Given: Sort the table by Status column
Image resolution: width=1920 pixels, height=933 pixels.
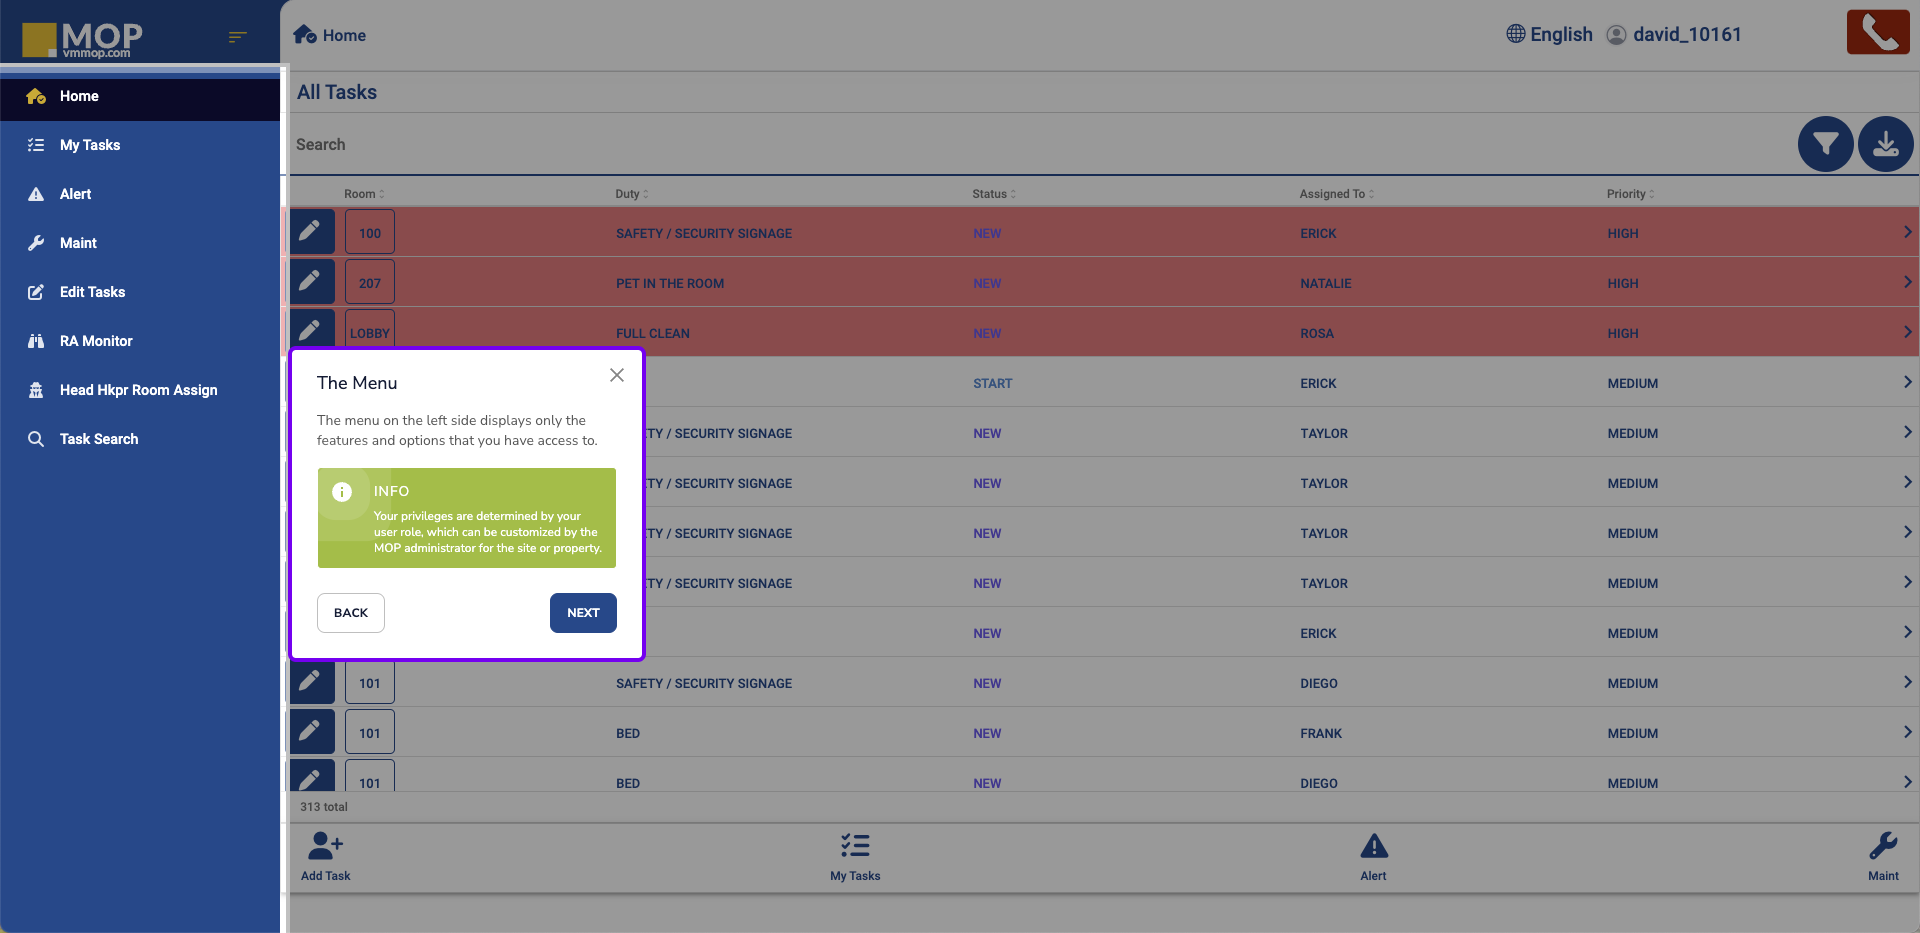Looking at the screenshot, I should [993, 194].
